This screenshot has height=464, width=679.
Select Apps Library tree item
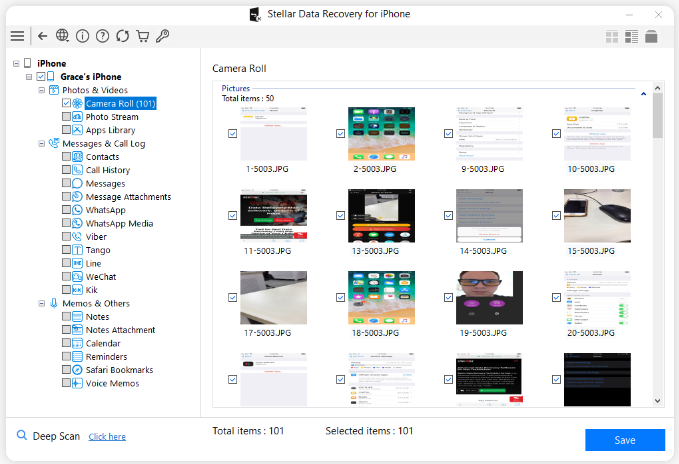tap(110, 130)
